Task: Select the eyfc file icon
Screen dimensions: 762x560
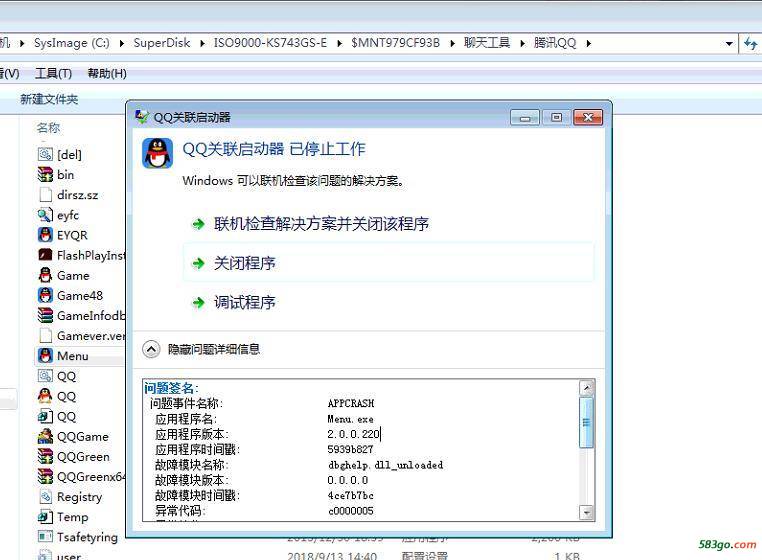Action: pos(45,214)
